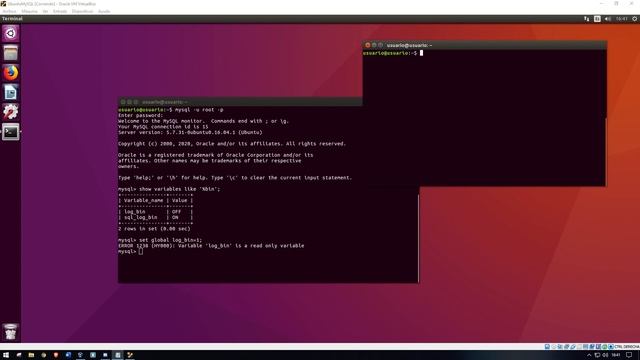This screenshot has height=360, width=640.
Task: Click the VirtualBox icon in window title bar
Action: pyautogui.click(x=3, y=4)
